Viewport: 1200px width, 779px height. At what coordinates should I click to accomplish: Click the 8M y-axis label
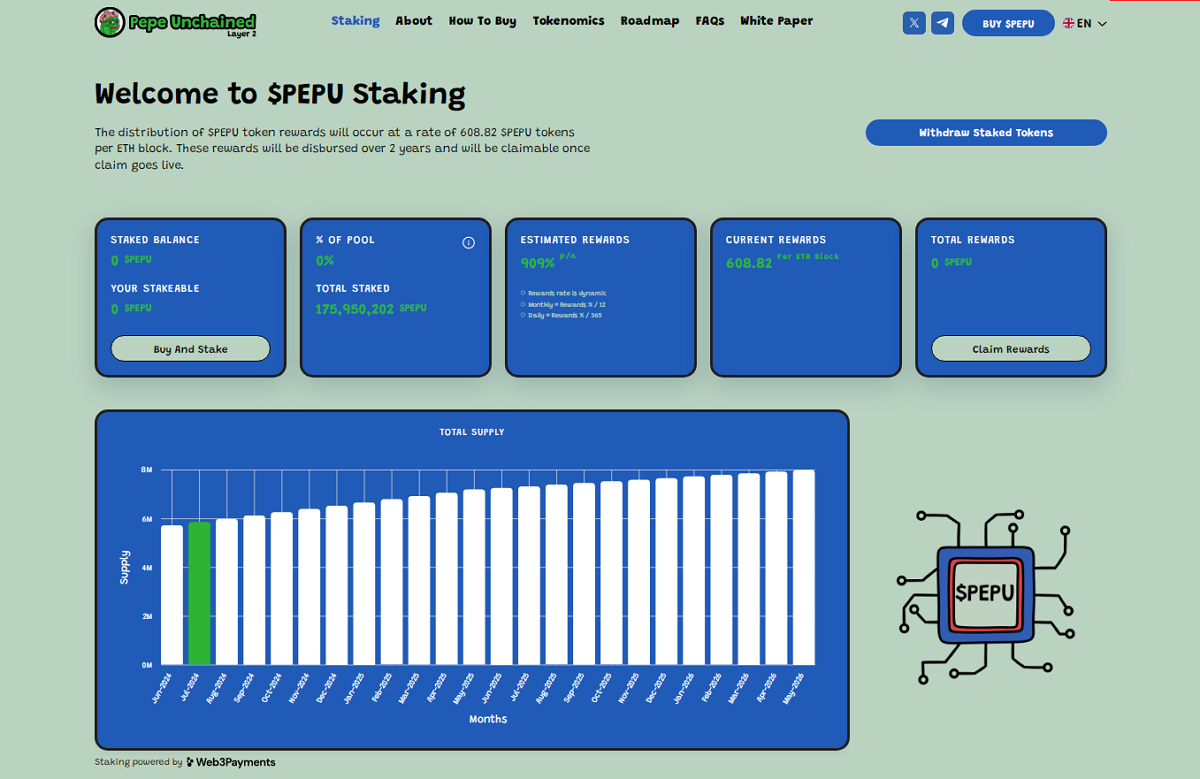pyautogui.click(x=146, y=470)
